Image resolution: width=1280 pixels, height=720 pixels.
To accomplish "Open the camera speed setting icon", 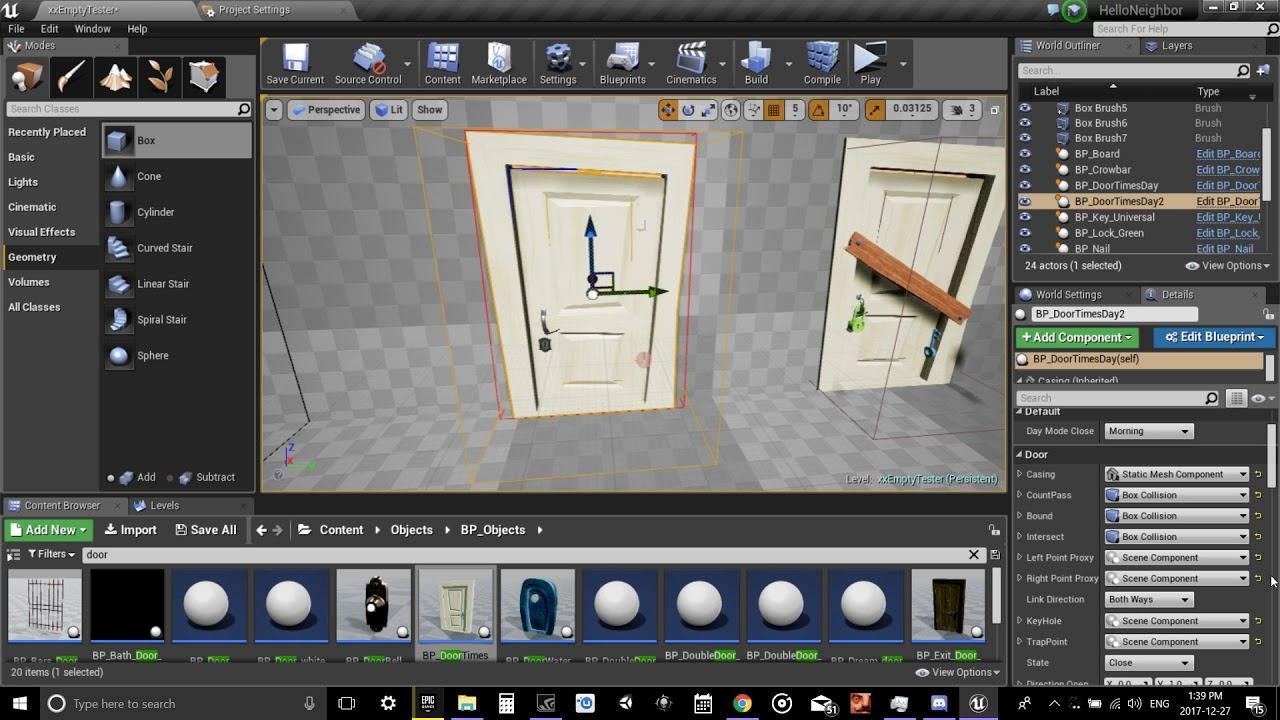I will (x=964, y=110).
